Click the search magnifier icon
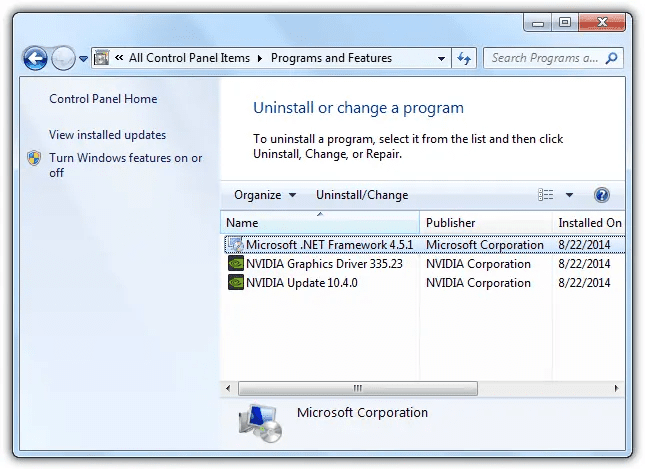Image resolution: width=645 pixels, height=469 pixels. [x=612, y=58]
